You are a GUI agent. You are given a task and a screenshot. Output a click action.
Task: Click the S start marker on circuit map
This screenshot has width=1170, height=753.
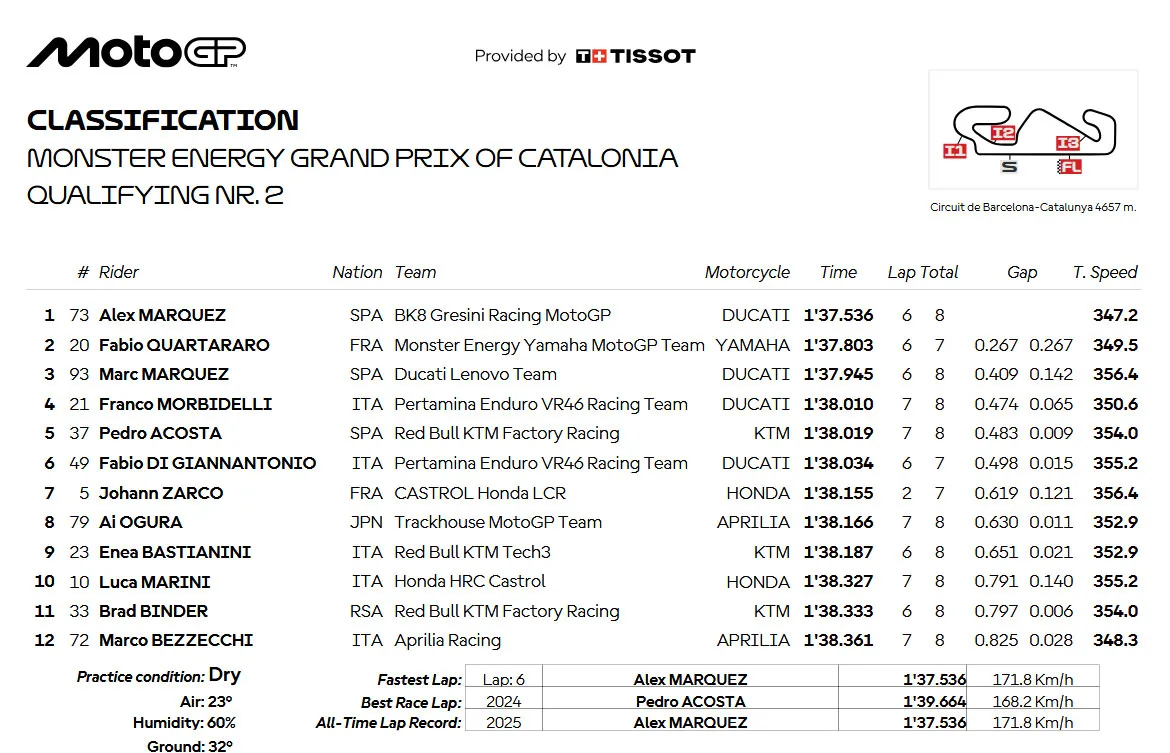[x=1009, y=166]
